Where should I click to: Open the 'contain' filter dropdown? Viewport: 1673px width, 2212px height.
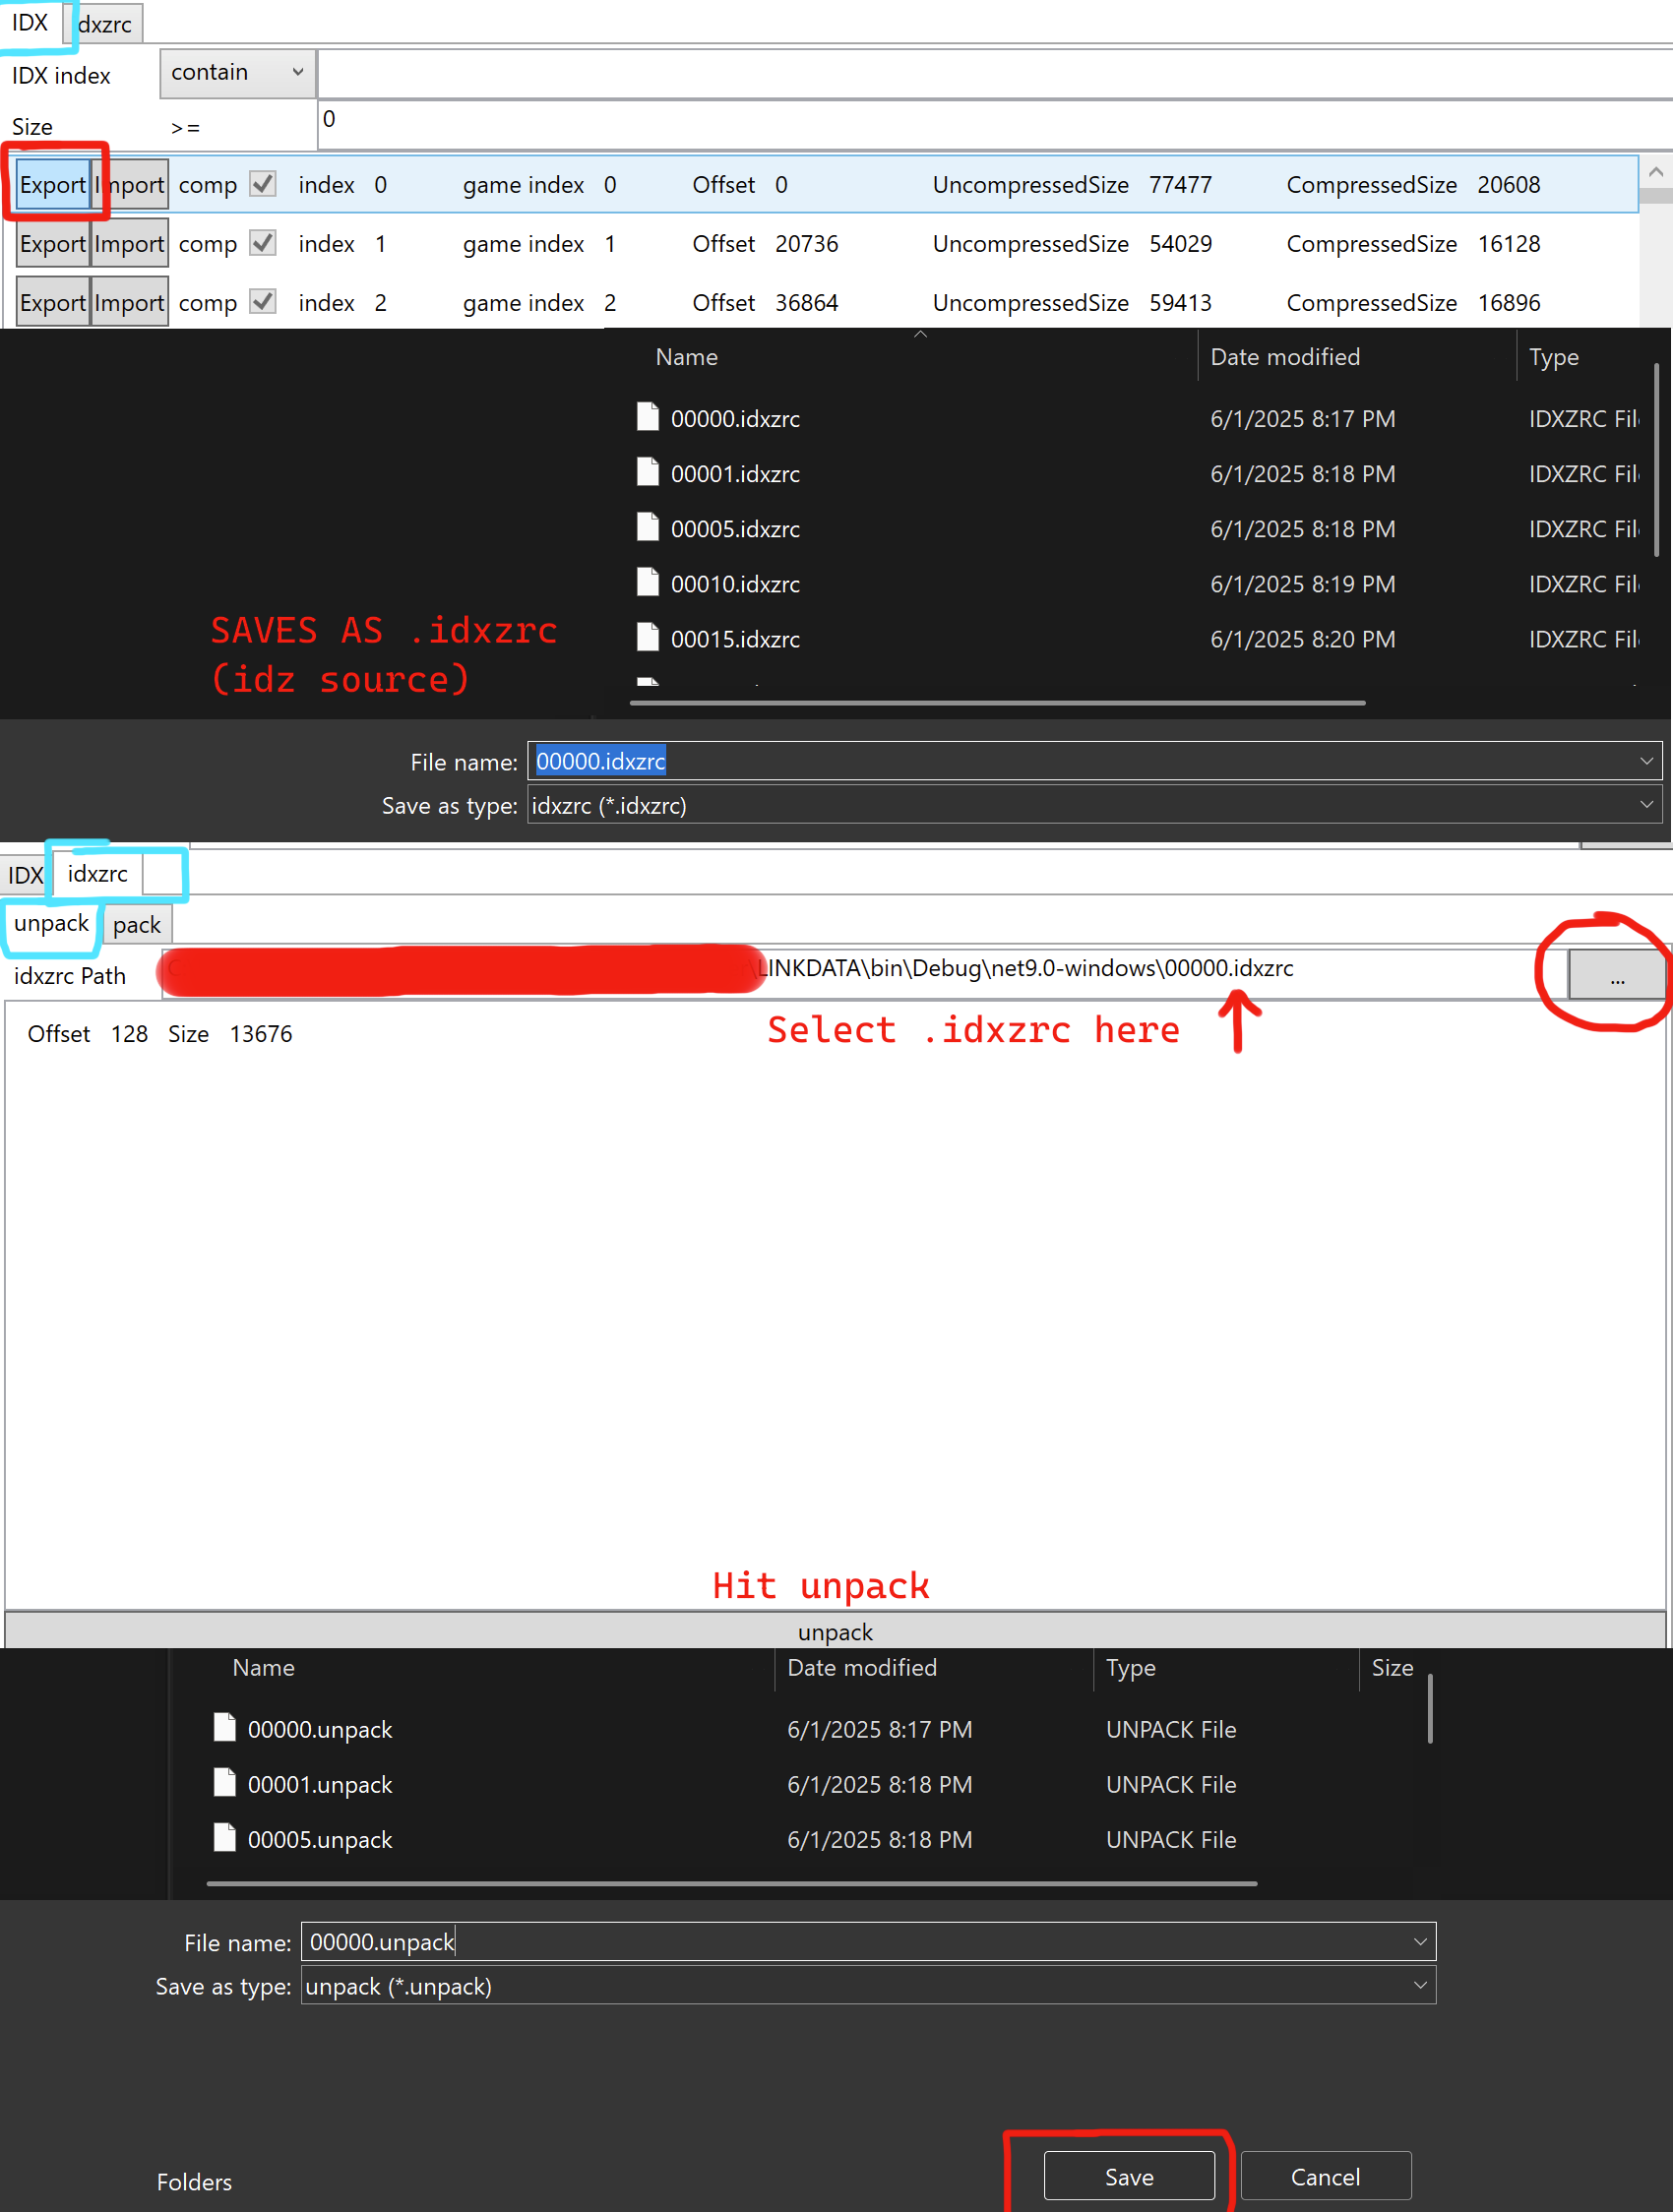[x=237, y=73]
